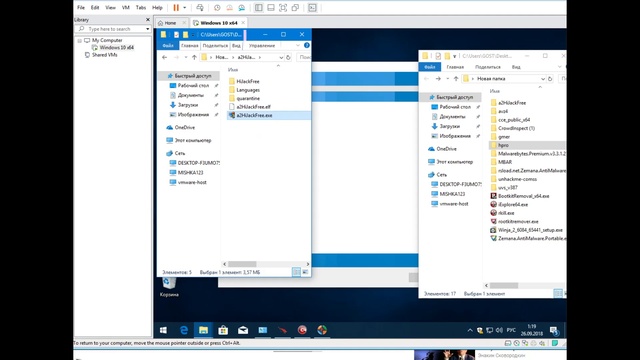Open the Mail app from taskbar

tap(243, 330)
